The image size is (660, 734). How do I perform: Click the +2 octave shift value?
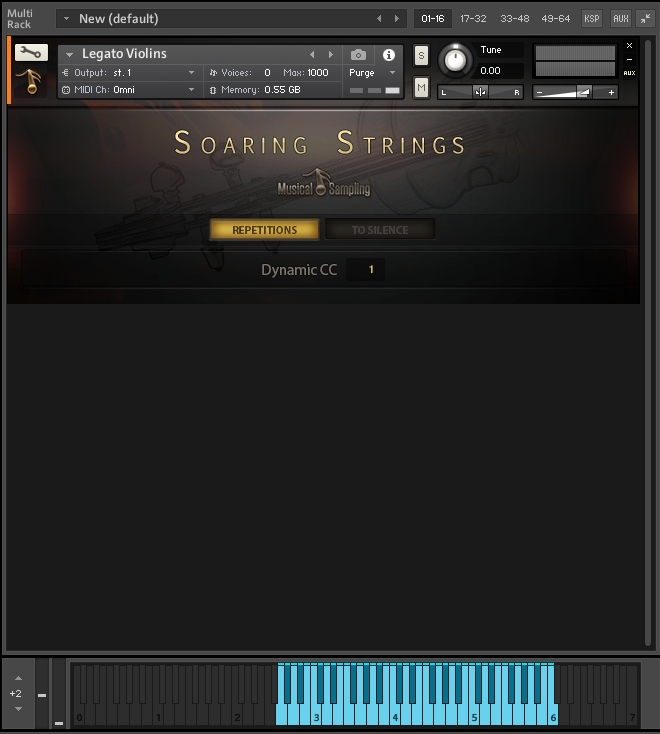coord(15,693)
